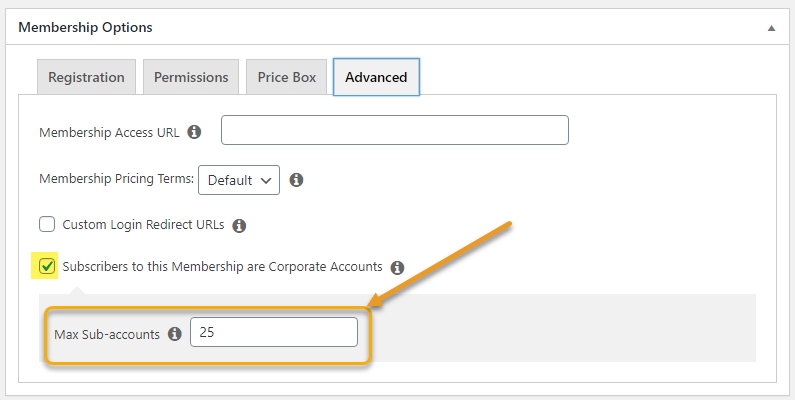This screenshot has width=795, height=400.
Task: Click the info icon beside Max Sub-accounts
Action: coord(175,334)
